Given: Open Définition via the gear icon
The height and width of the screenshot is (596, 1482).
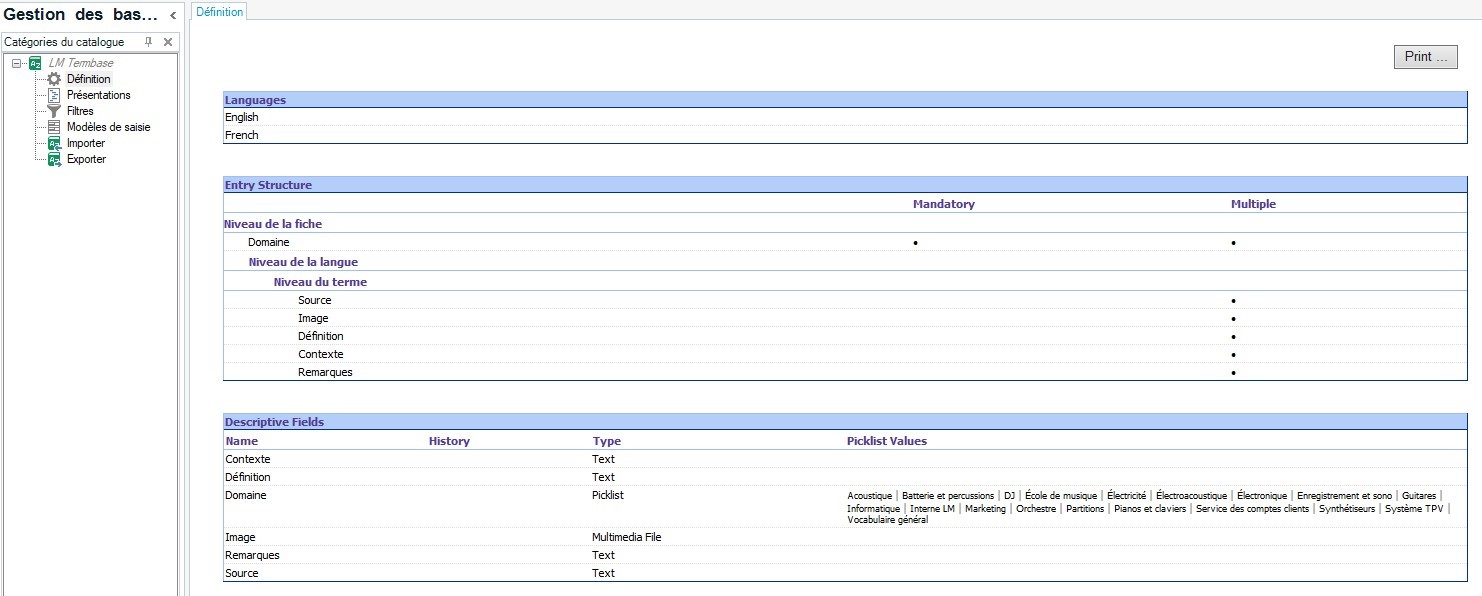Looking at the screenshot, I should point(54,78).
